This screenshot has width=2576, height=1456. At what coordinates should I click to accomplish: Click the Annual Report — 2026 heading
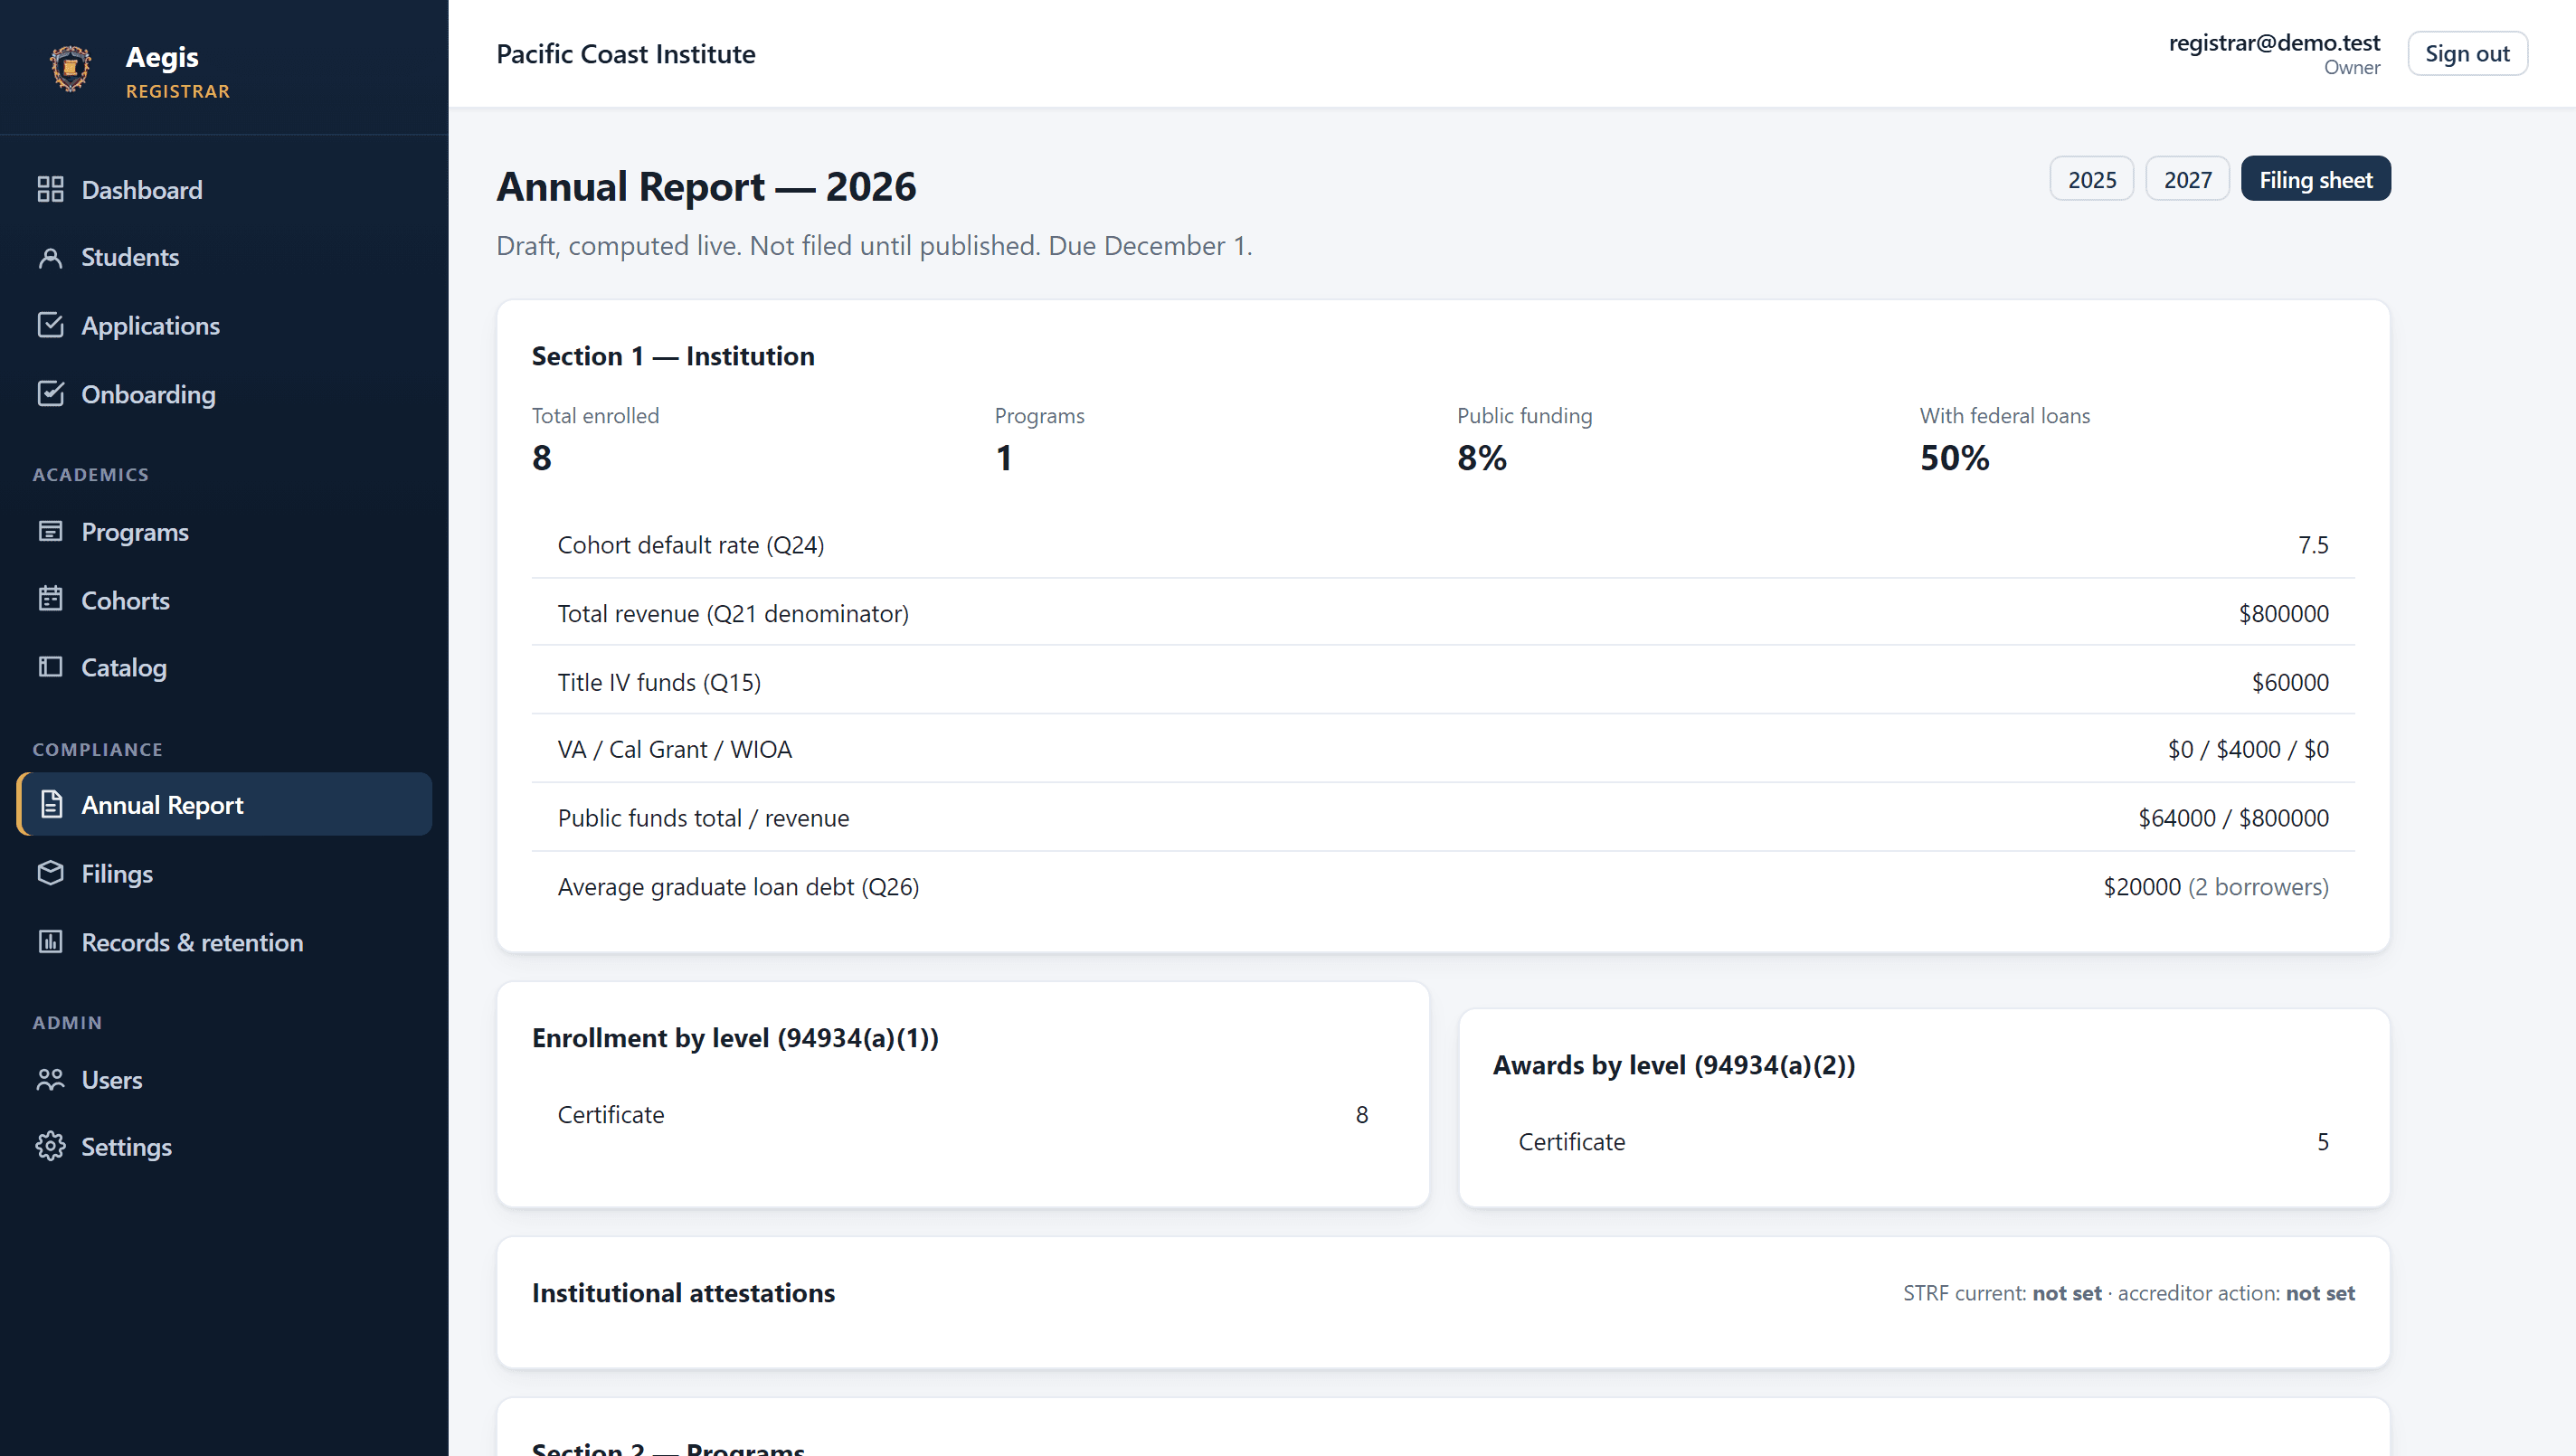(706, 186)
